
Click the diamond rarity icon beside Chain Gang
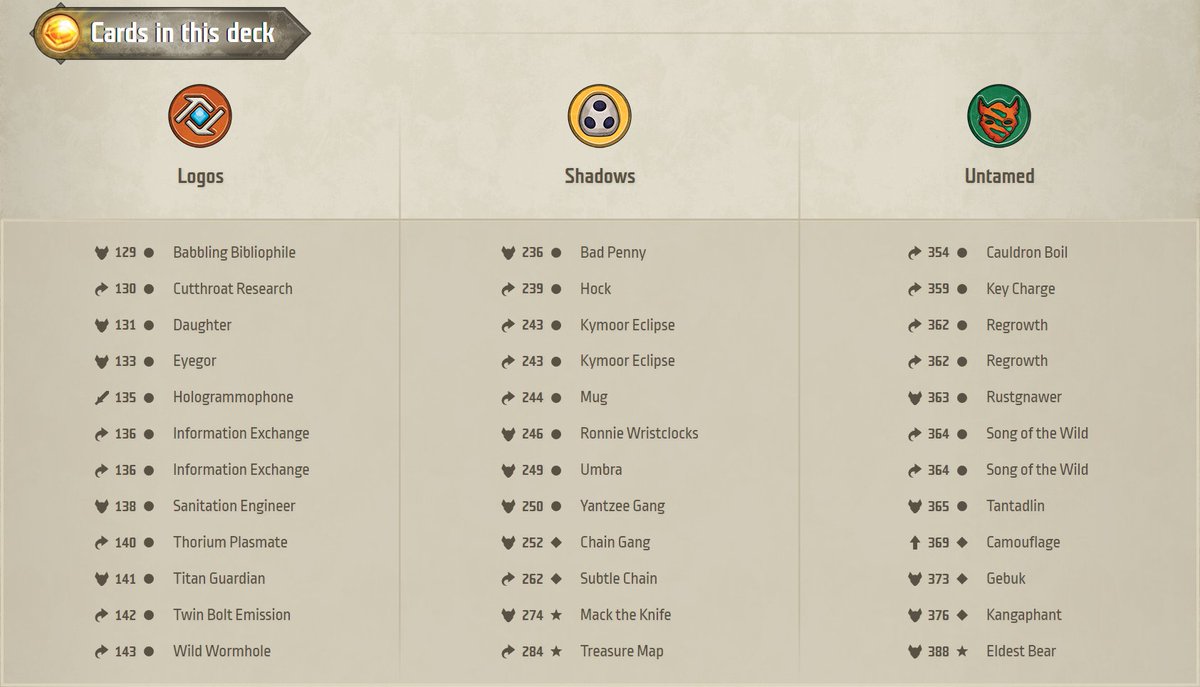coord(556,543)
